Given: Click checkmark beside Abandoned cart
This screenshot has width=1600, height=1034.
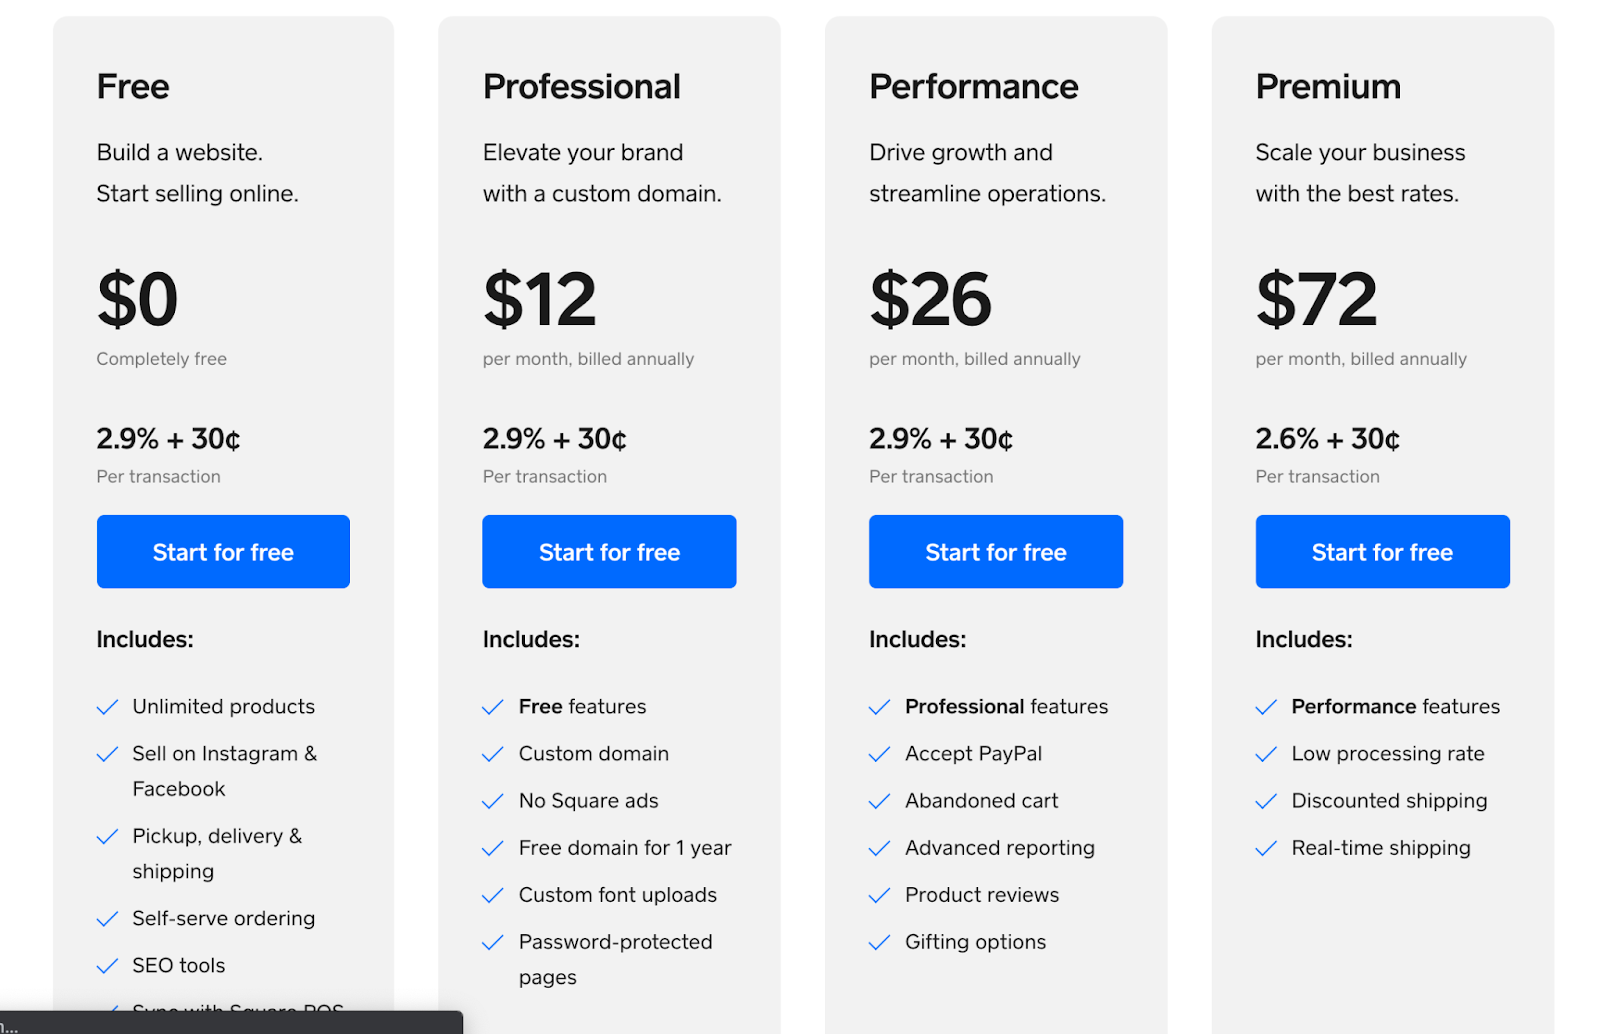Looking at the screenshot, I should point(879,801).
